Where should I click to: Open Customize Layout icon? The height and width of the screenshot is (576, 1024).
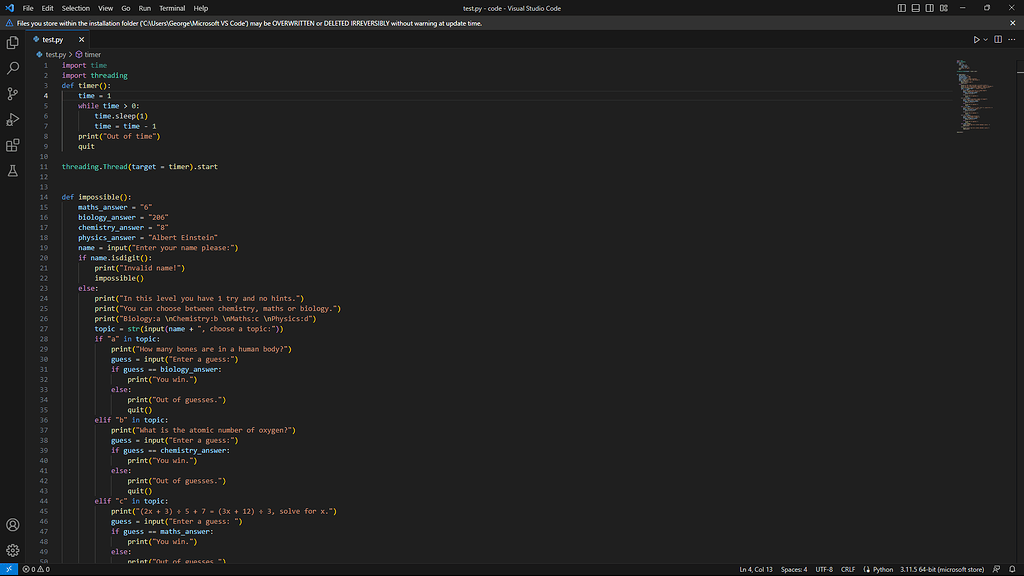(x=944, y=8)
